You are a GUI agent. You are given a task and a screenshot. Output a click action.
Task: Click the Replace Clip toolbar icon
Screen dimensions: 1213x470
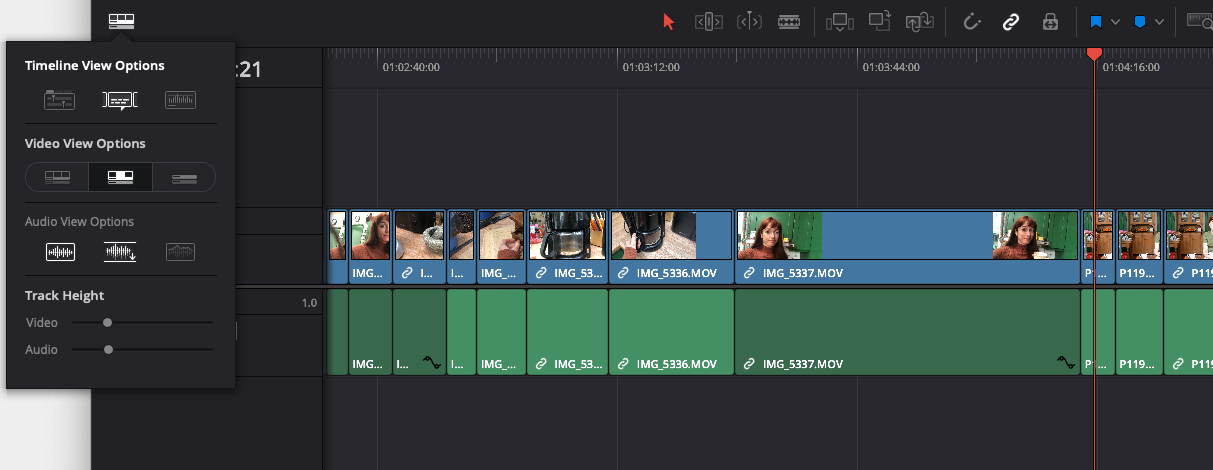click(x=918, y=21)
